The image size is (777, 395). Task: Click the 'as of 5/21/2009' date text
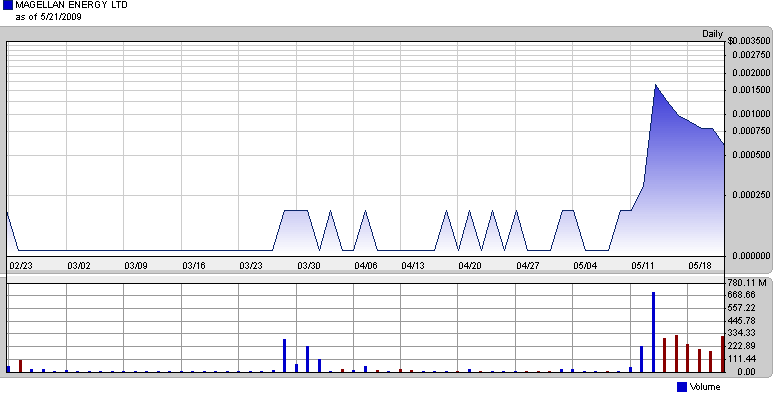click(x=48, y=17)
